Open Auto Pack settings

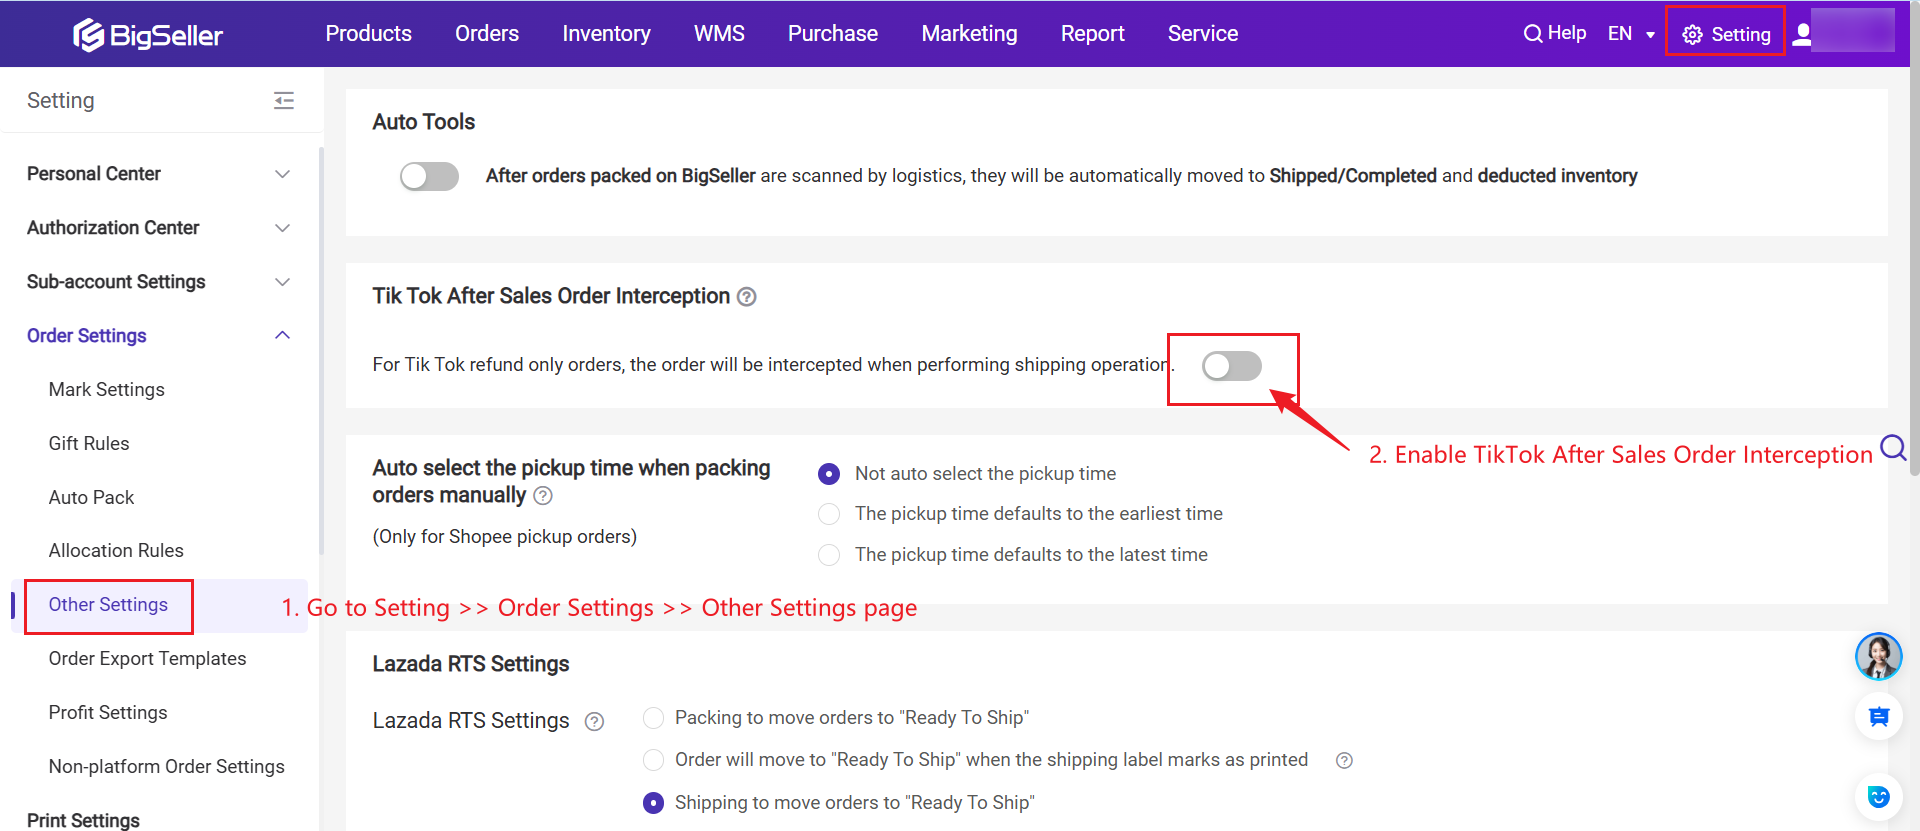91,498
